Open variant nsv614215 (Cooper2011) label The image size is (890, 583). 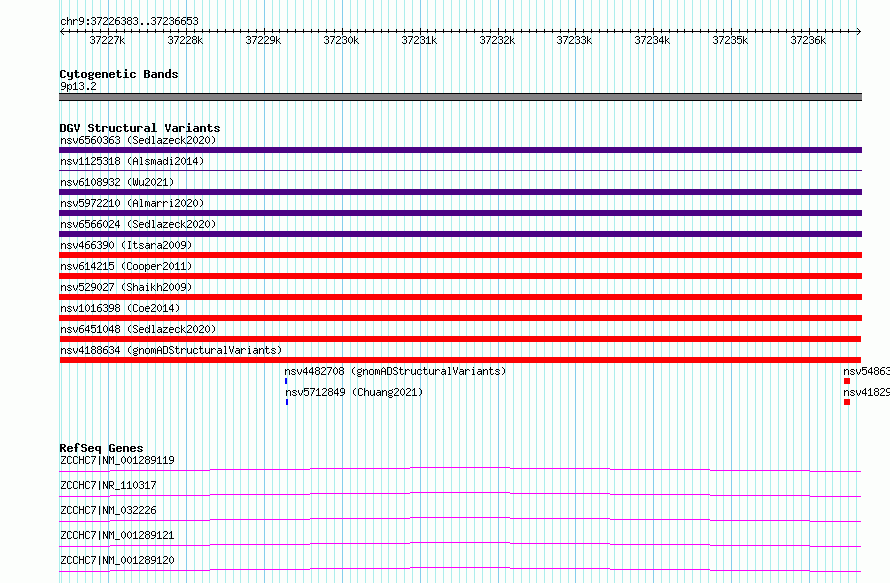pos(126,266)
